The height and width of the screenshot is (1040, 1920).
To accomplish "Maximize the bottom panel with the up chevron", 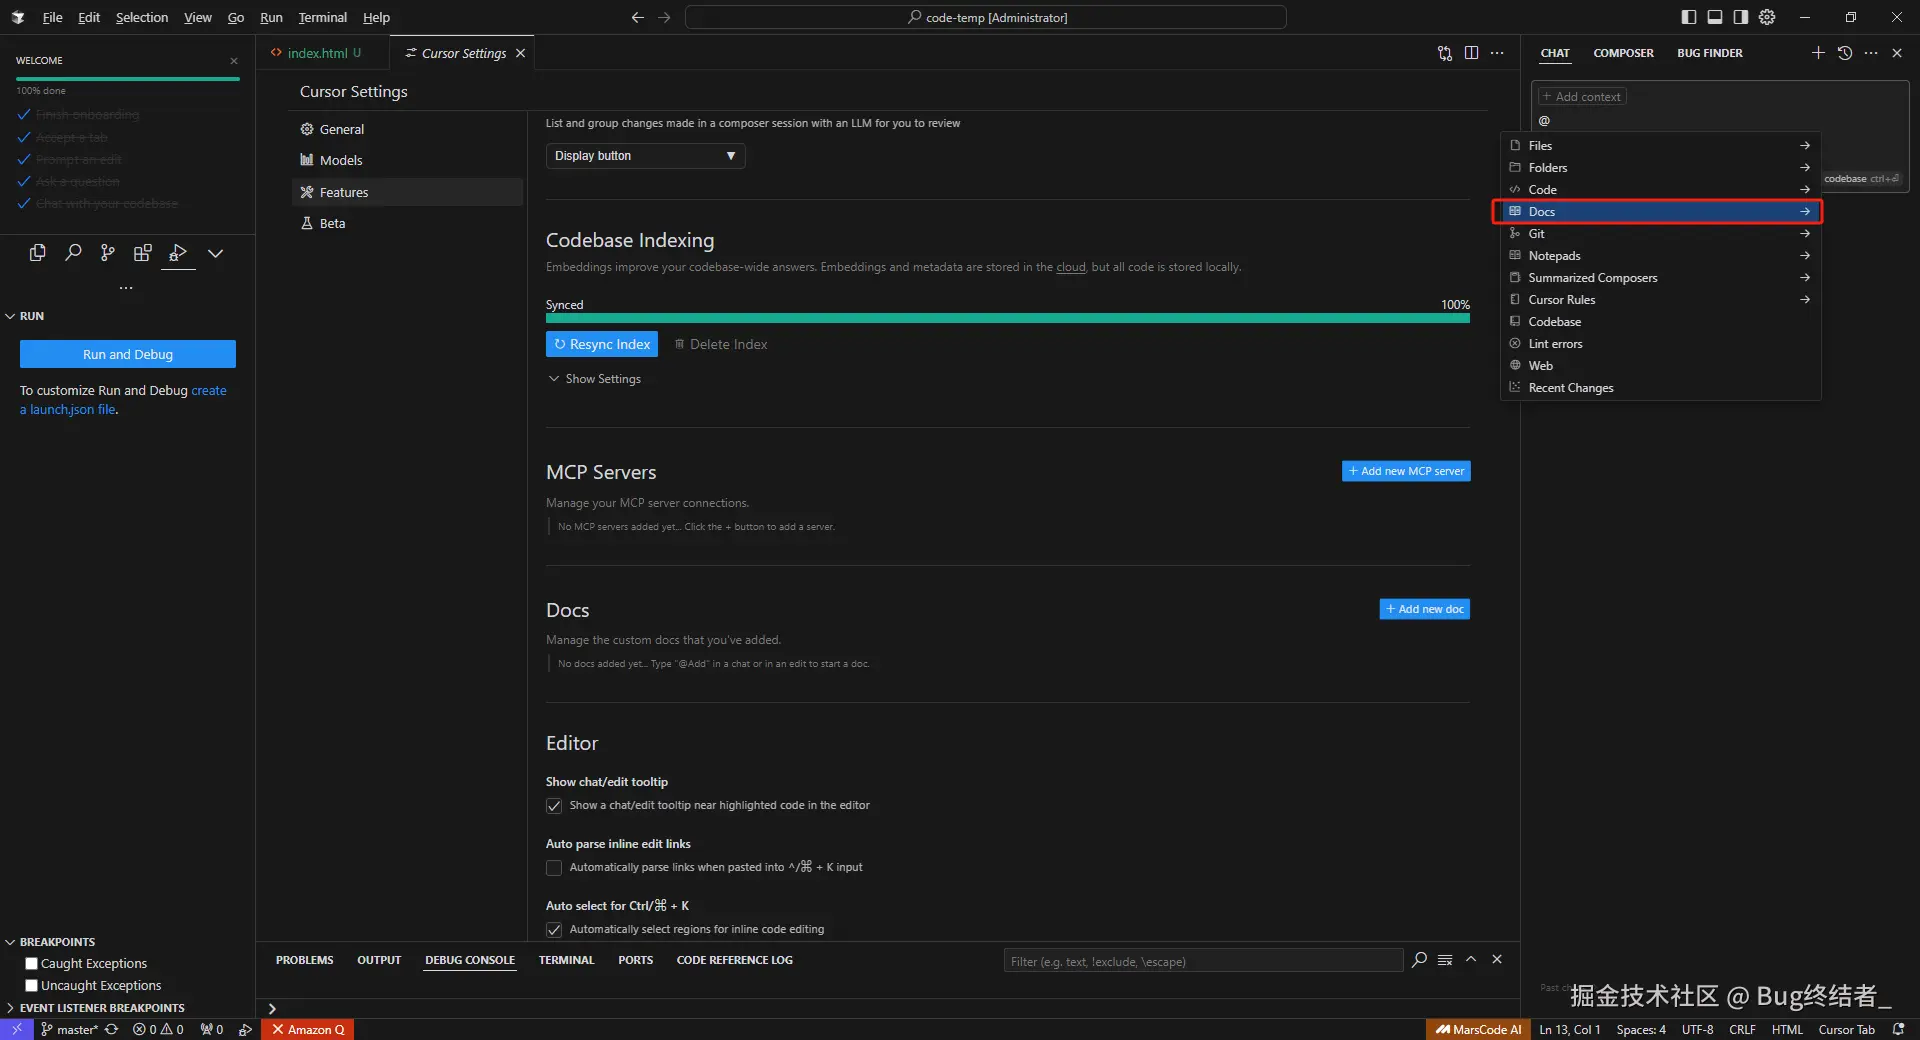I will point(1471,960).
